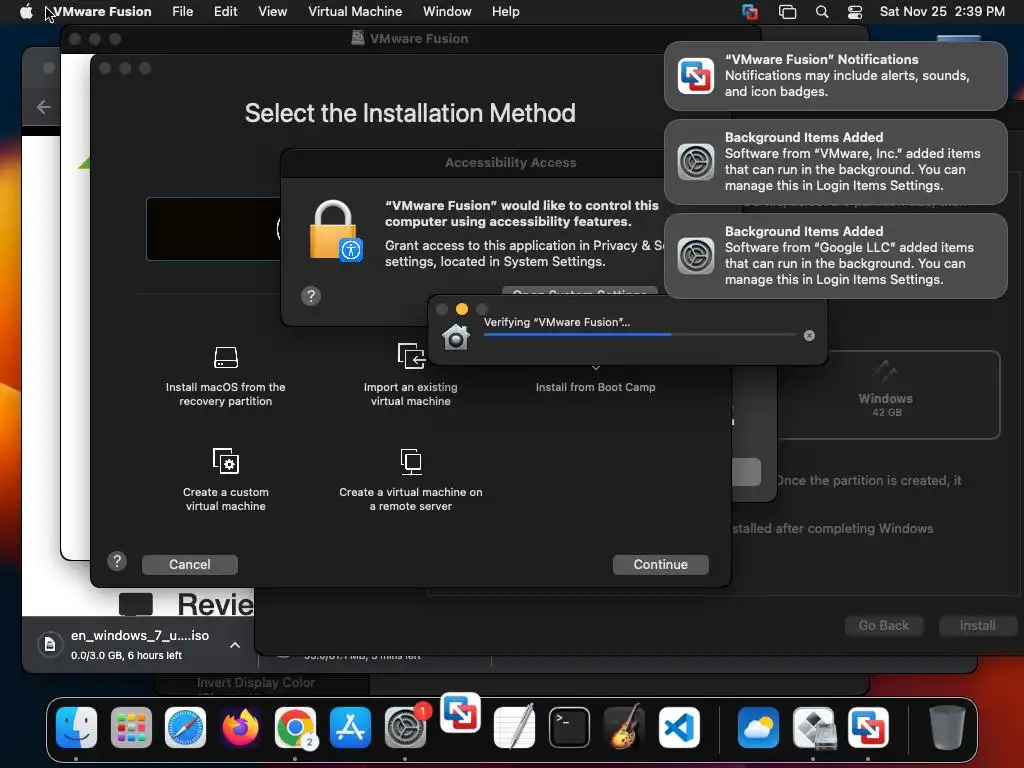The height and width of the screenshot is (768, 1024).
Task: Open Trash from the Dock
Action: 947,727
